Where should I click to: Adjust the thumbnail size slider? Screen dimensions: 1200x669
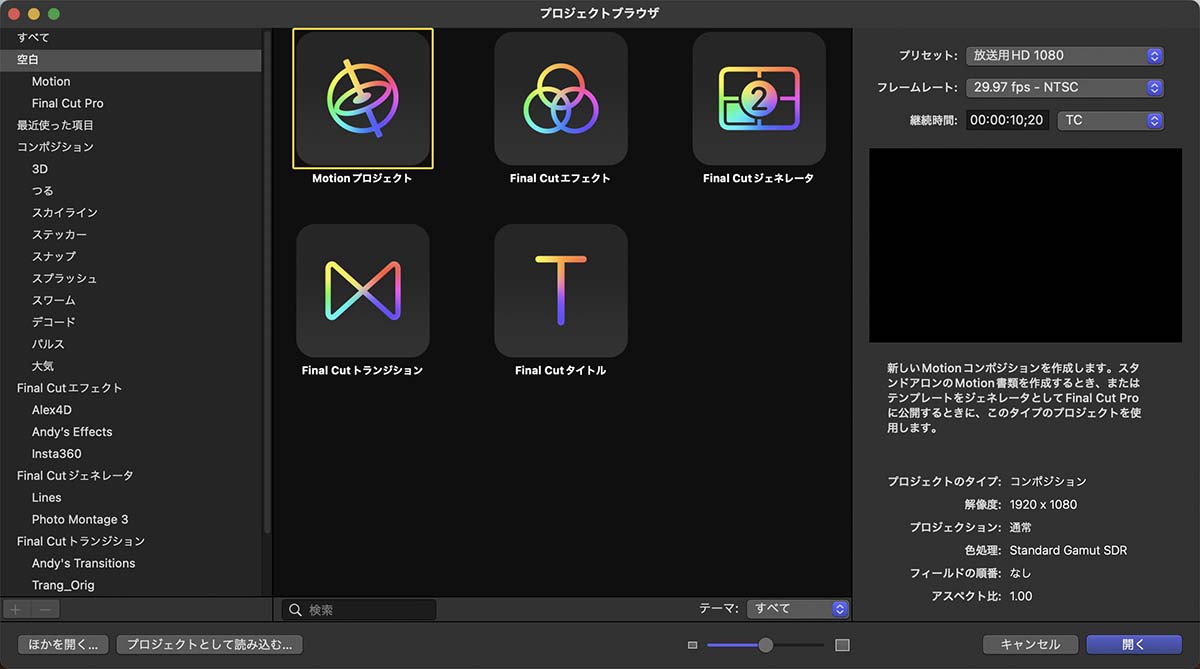[766, 645]
